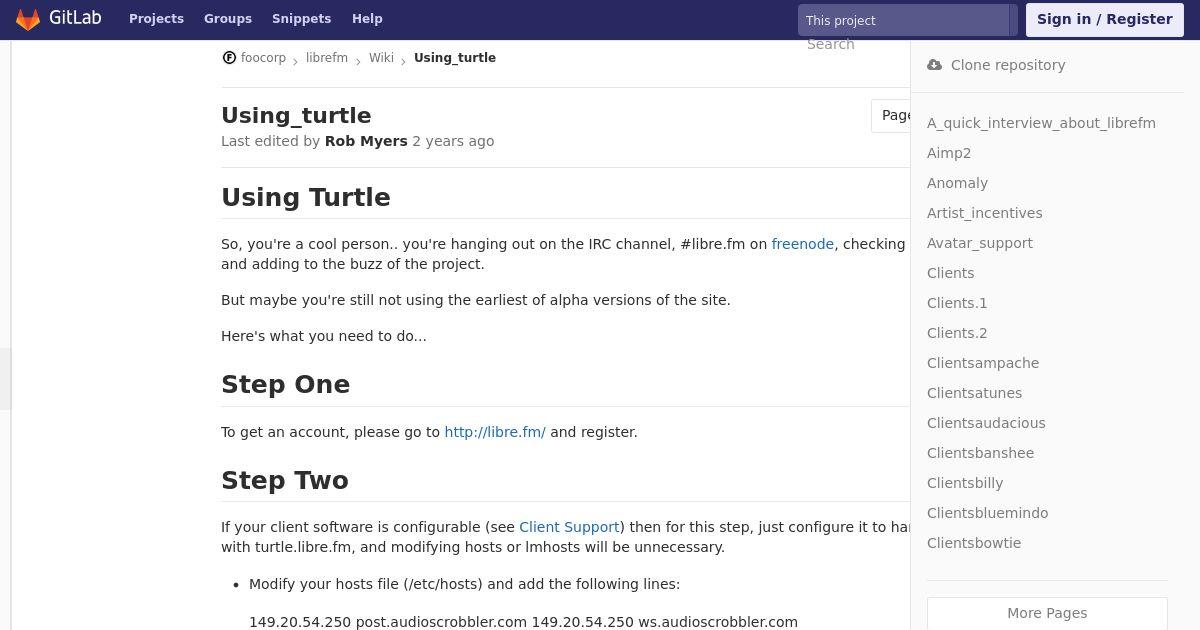Viewport: 1200px width, 630px height.
Task: Open the Anomaly wiki page
Action: pyautogui.click(x=957, y=183)
